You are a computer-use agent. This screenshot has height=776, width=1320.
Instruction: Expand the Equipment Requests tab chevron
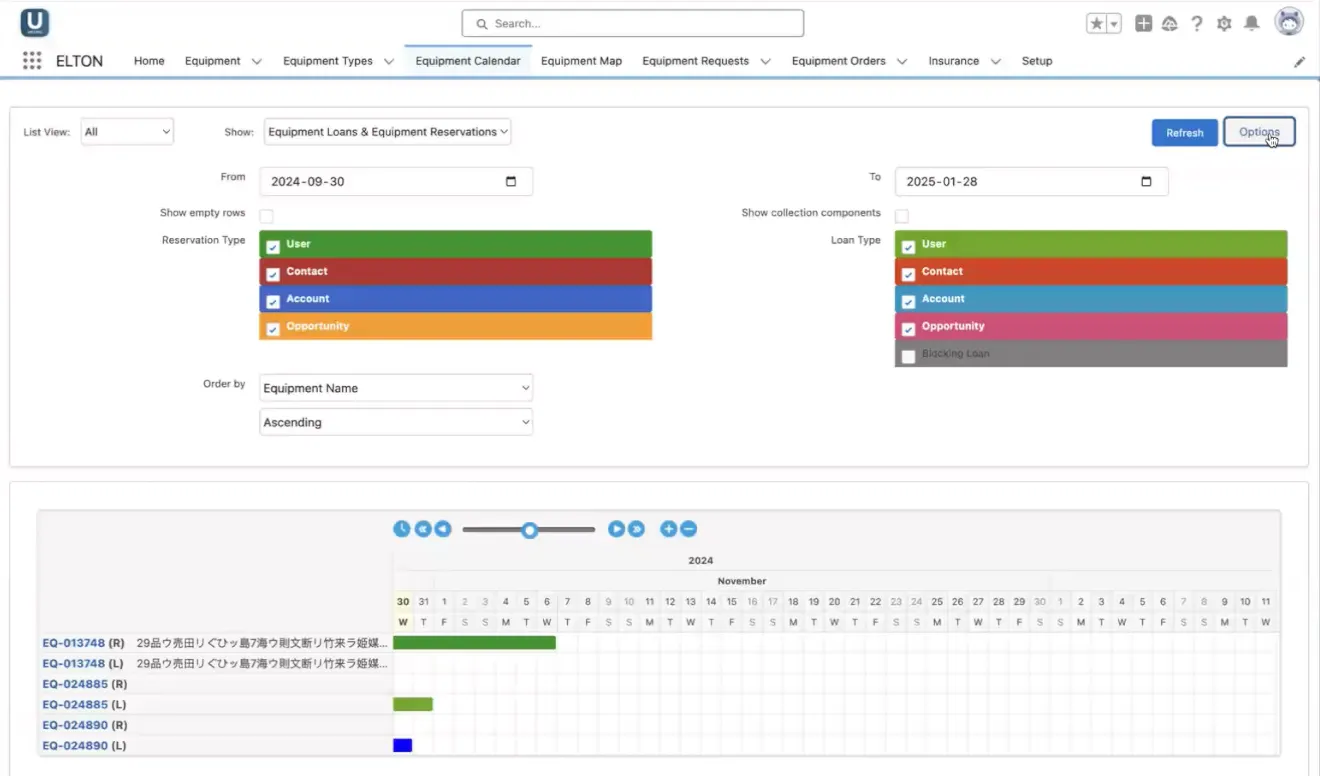click(x=765, y=62)
